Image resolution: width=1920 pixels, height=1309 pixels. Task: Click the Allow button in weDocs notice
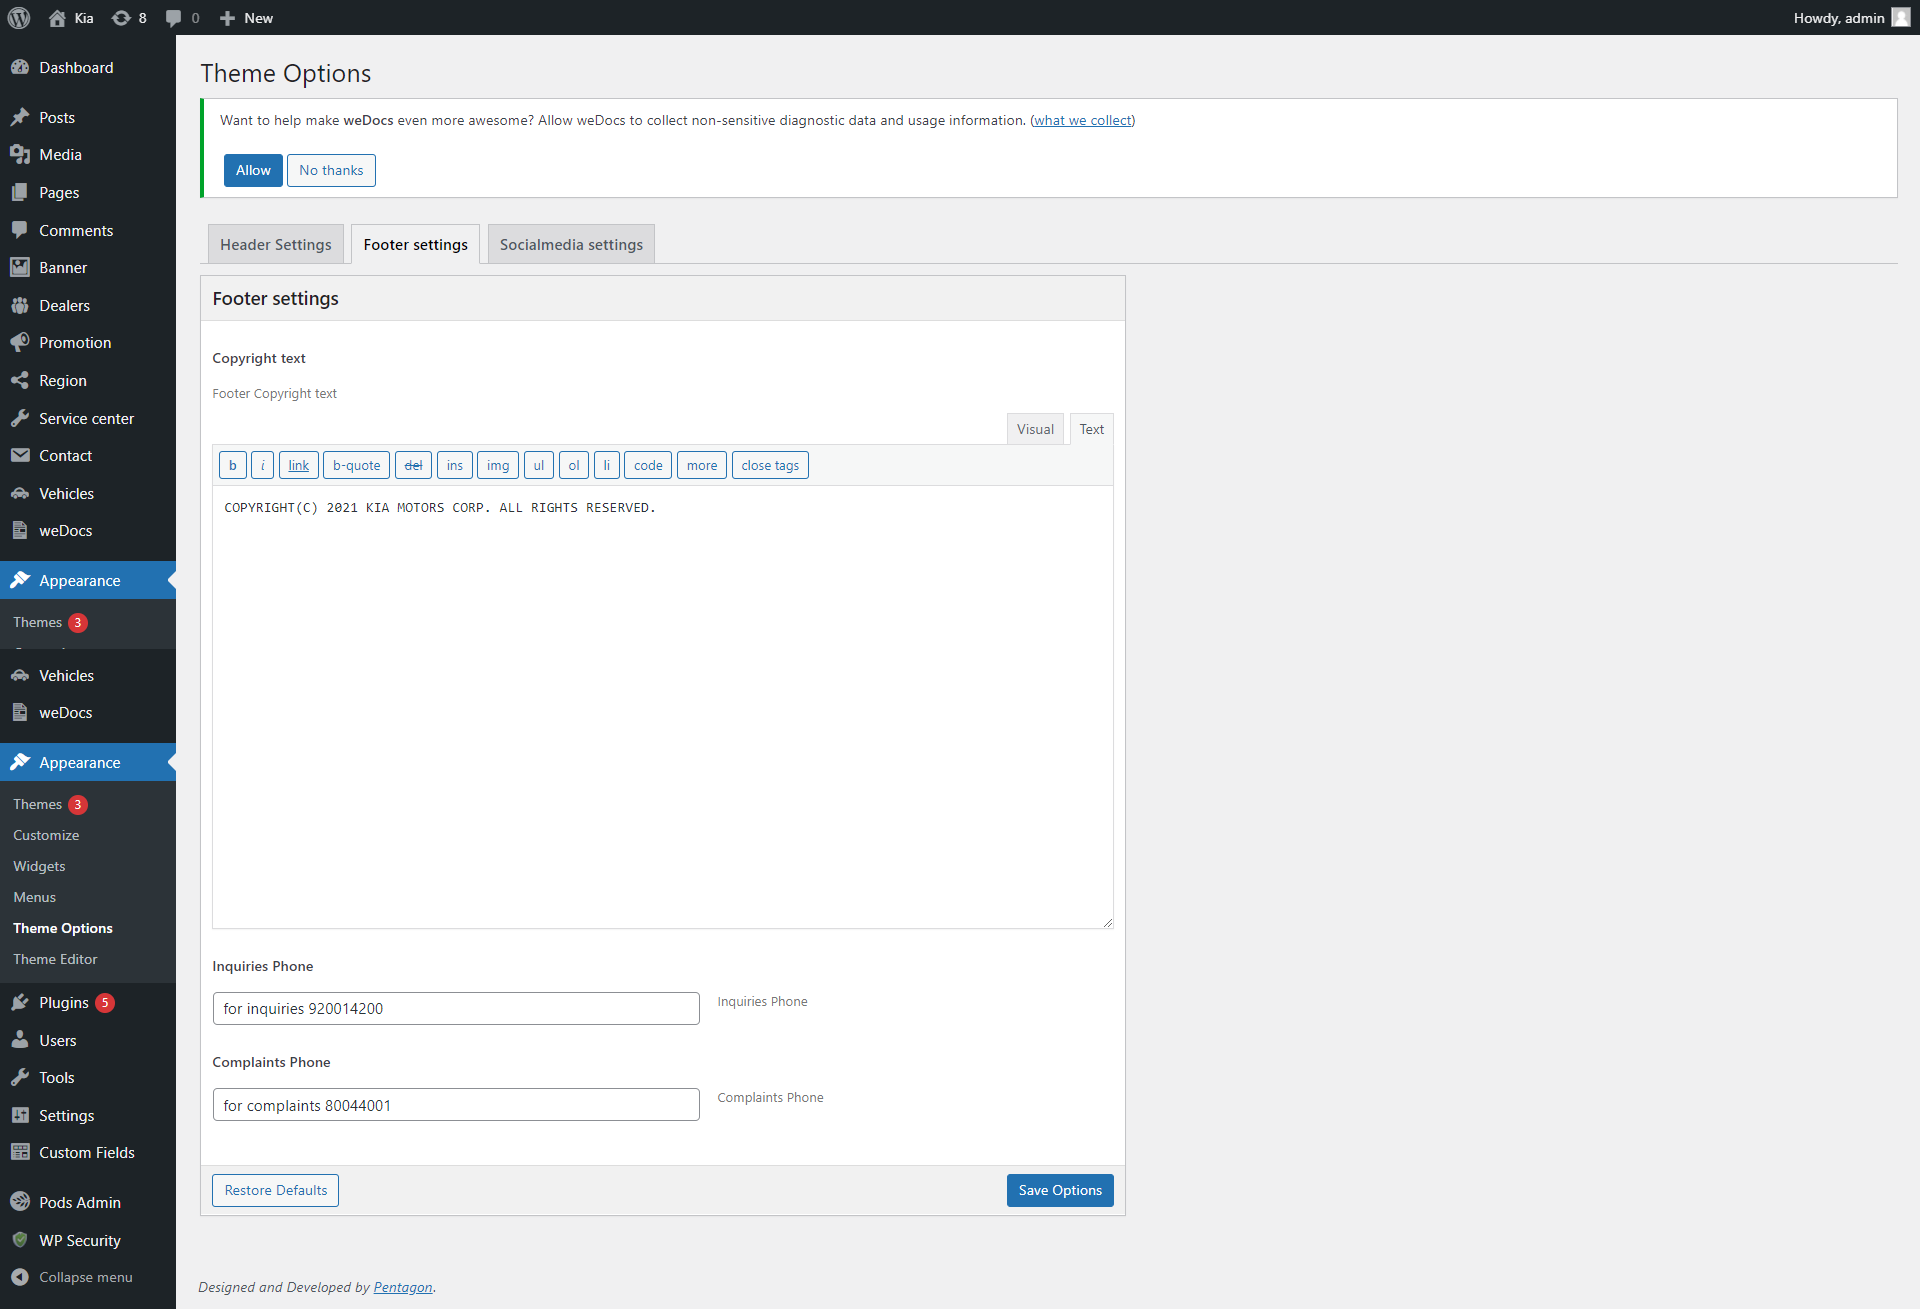tap(253, 170)
